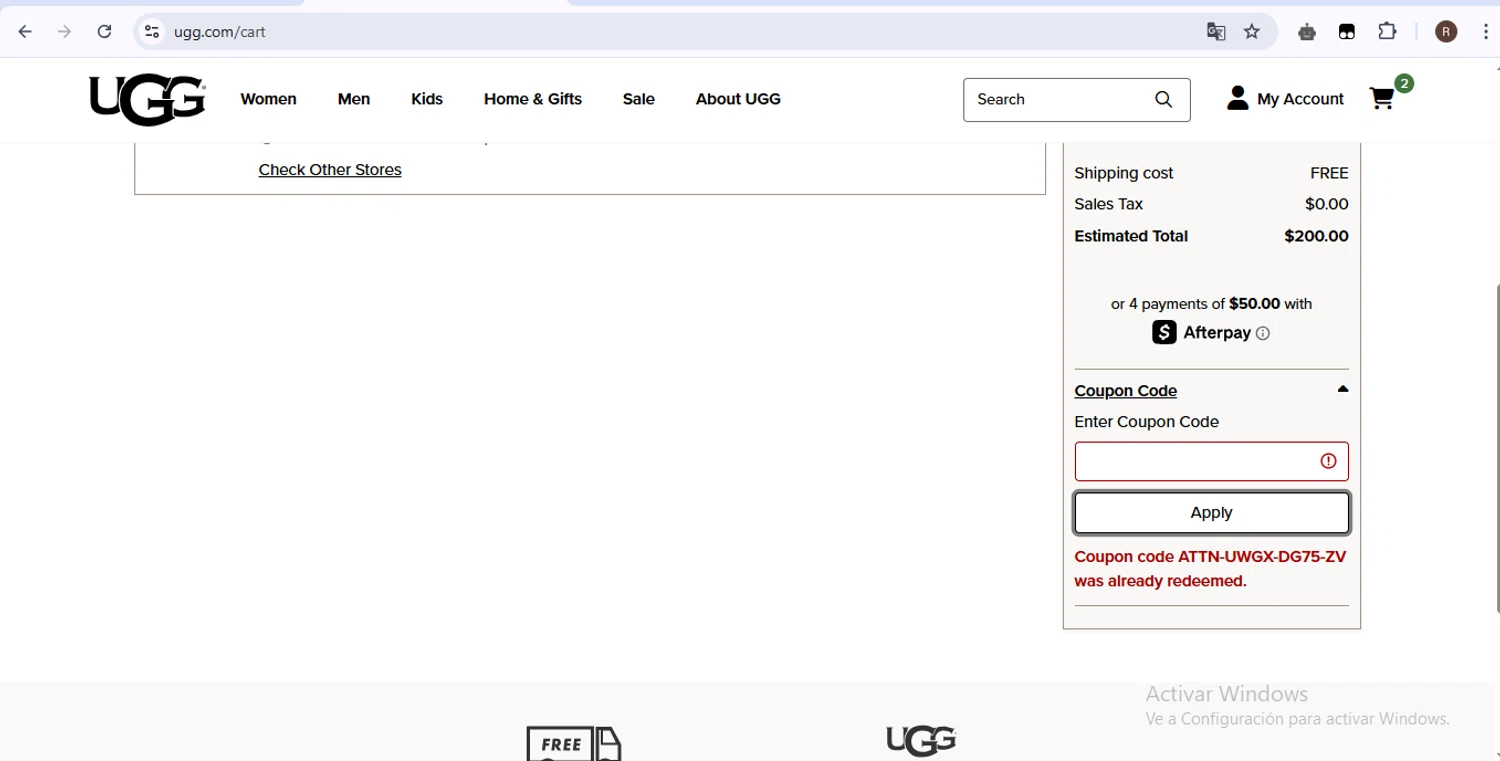
Task: Focus the Enter Coupon Code field
Action: coord(1211,461)
